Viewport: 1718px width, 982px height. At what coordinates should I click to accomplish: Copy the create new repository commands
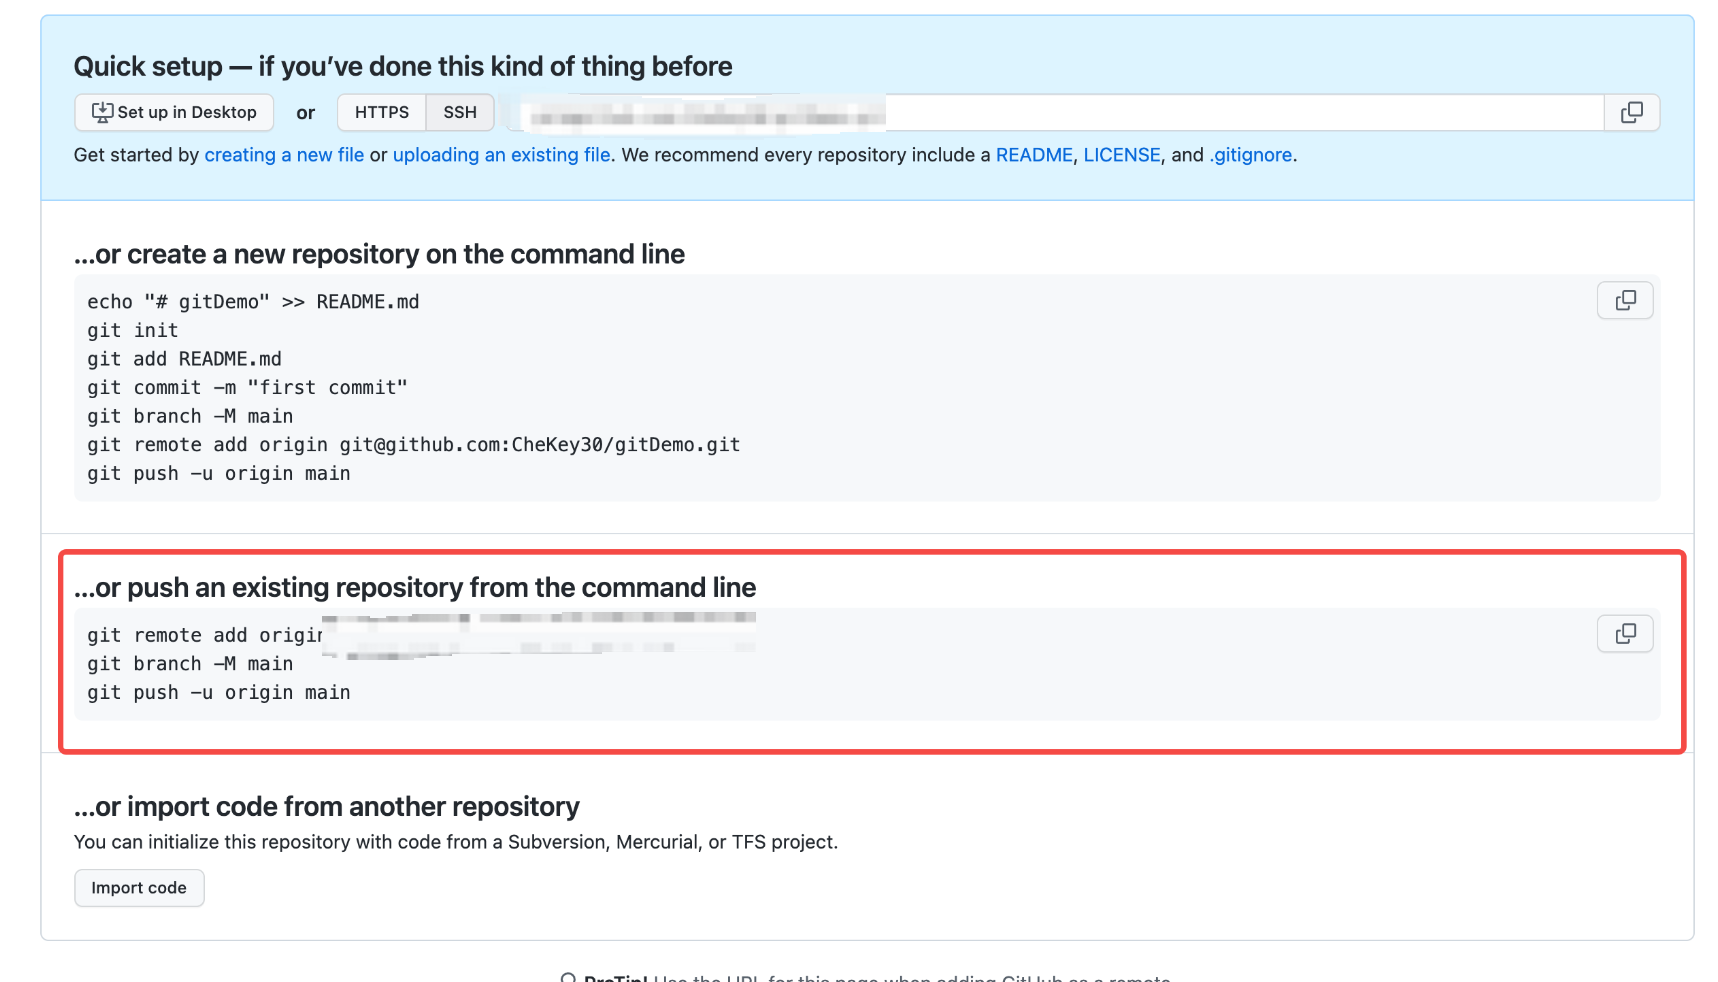pyautogui.click(x=1625, y=300)
